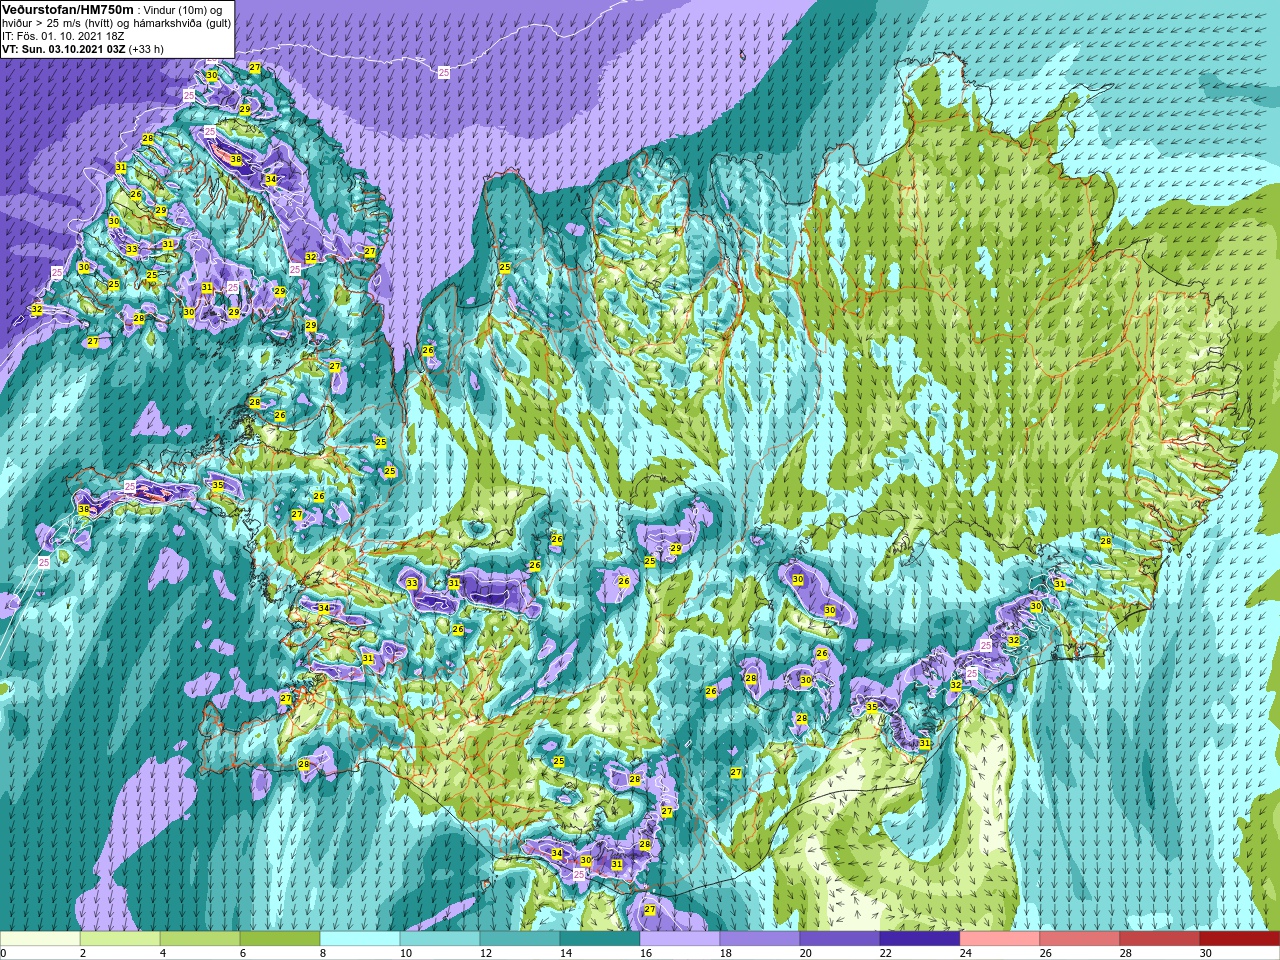
Task: Click the legend scale label '14'
Action: (566, 953)
